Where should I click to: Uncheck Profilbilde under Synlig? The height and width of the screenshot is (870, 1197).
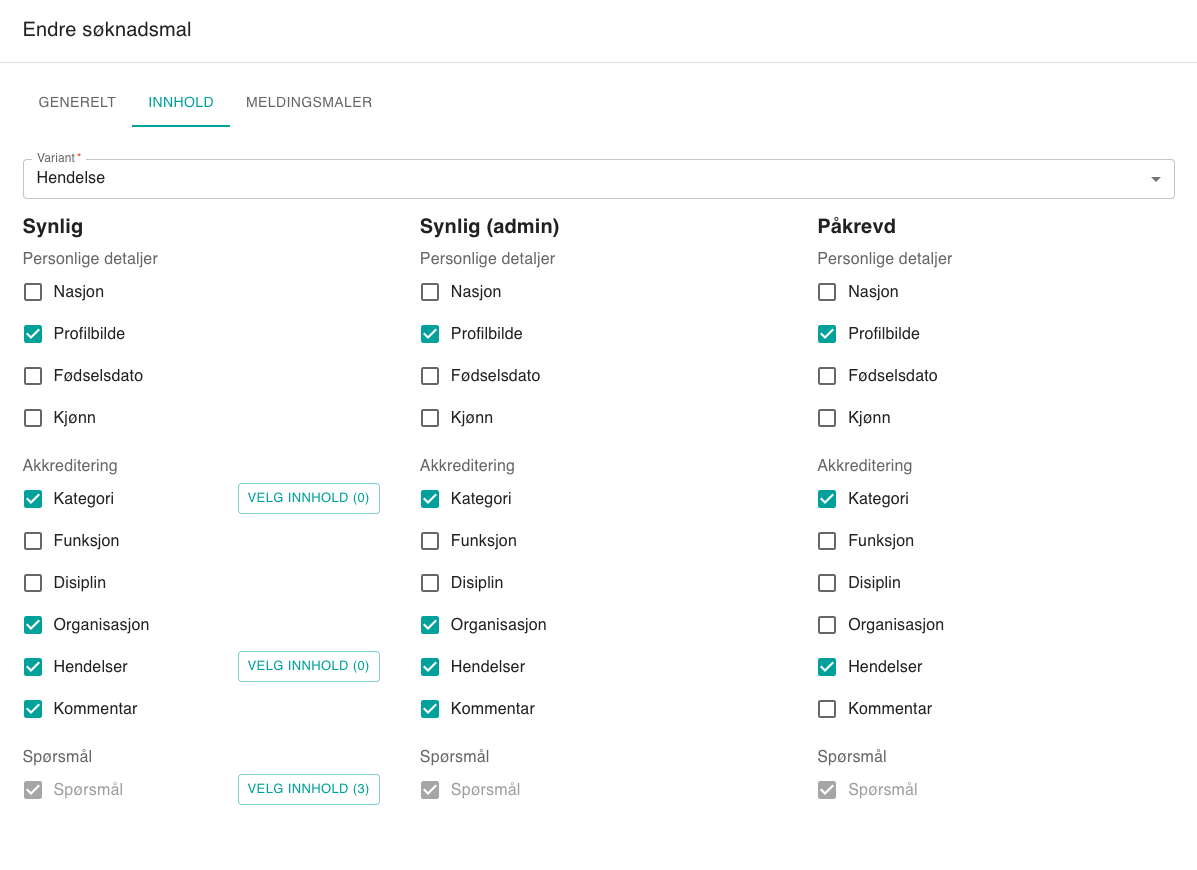(33, 334)
